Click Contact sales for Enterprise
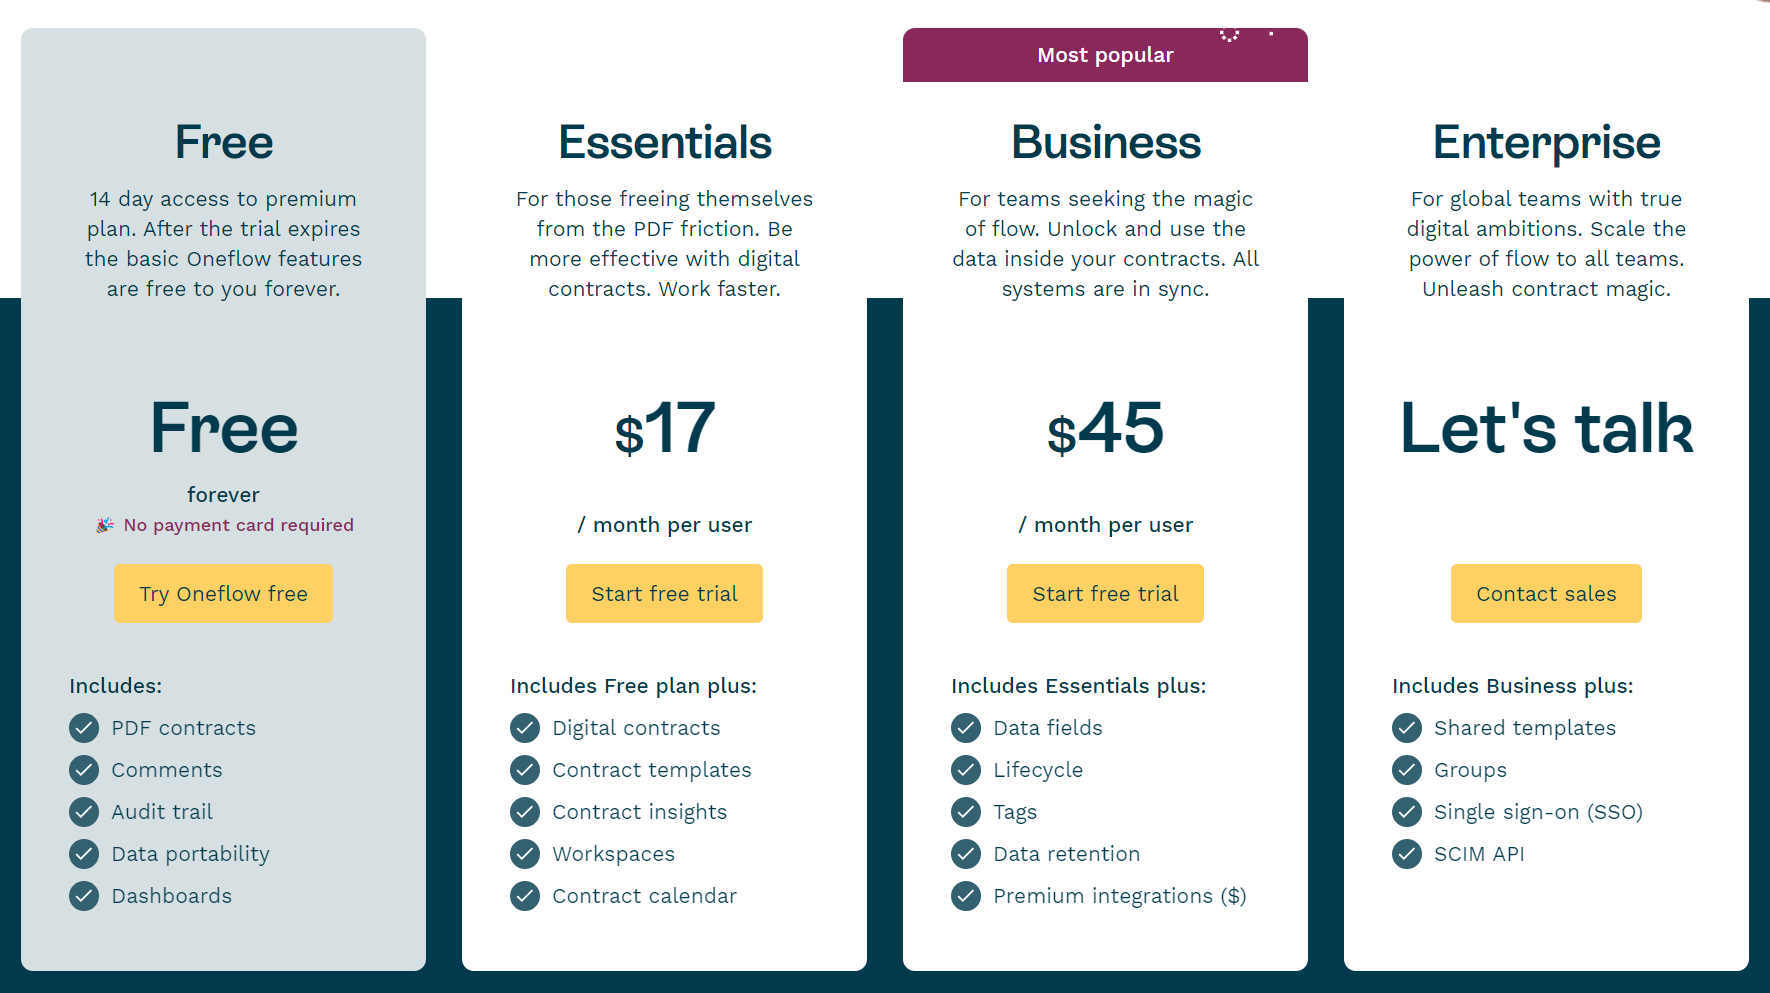This screenshot has height=993, width=1770. pyautogui.click(x=1546, y=593)
